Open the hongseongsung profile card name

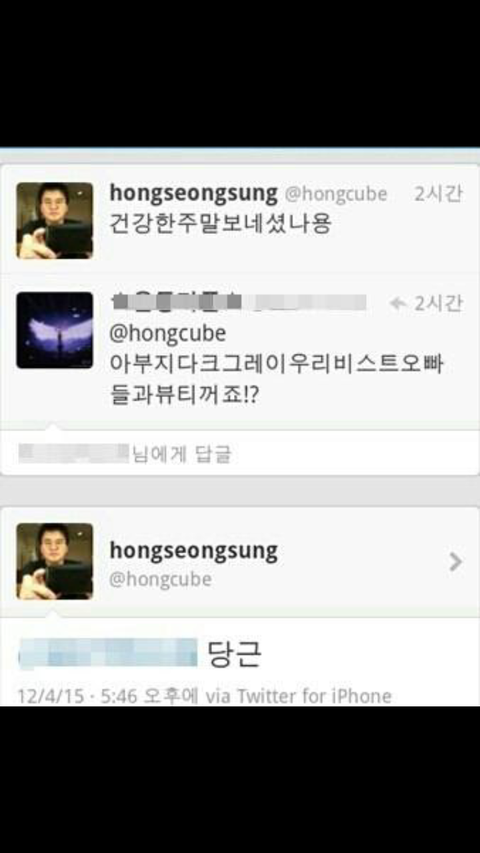(x=193, y=551)
